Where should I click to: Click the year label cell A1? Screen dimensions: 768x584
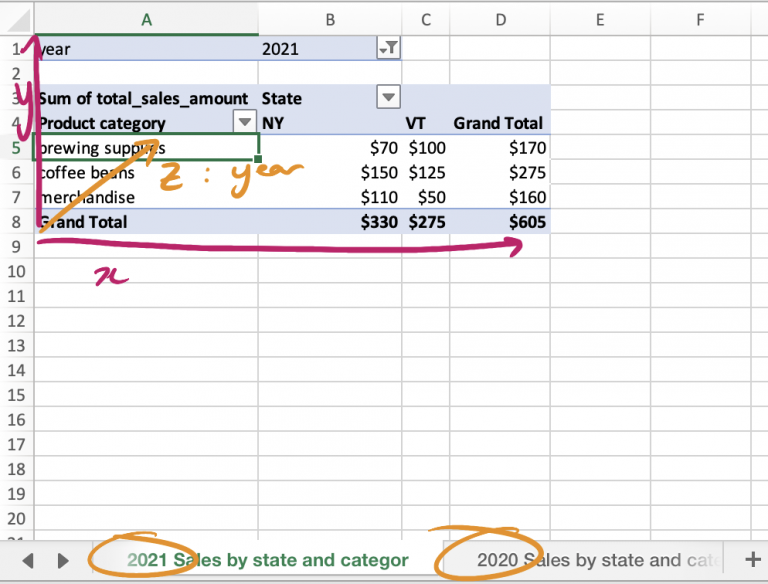click(x=146, y=48)
